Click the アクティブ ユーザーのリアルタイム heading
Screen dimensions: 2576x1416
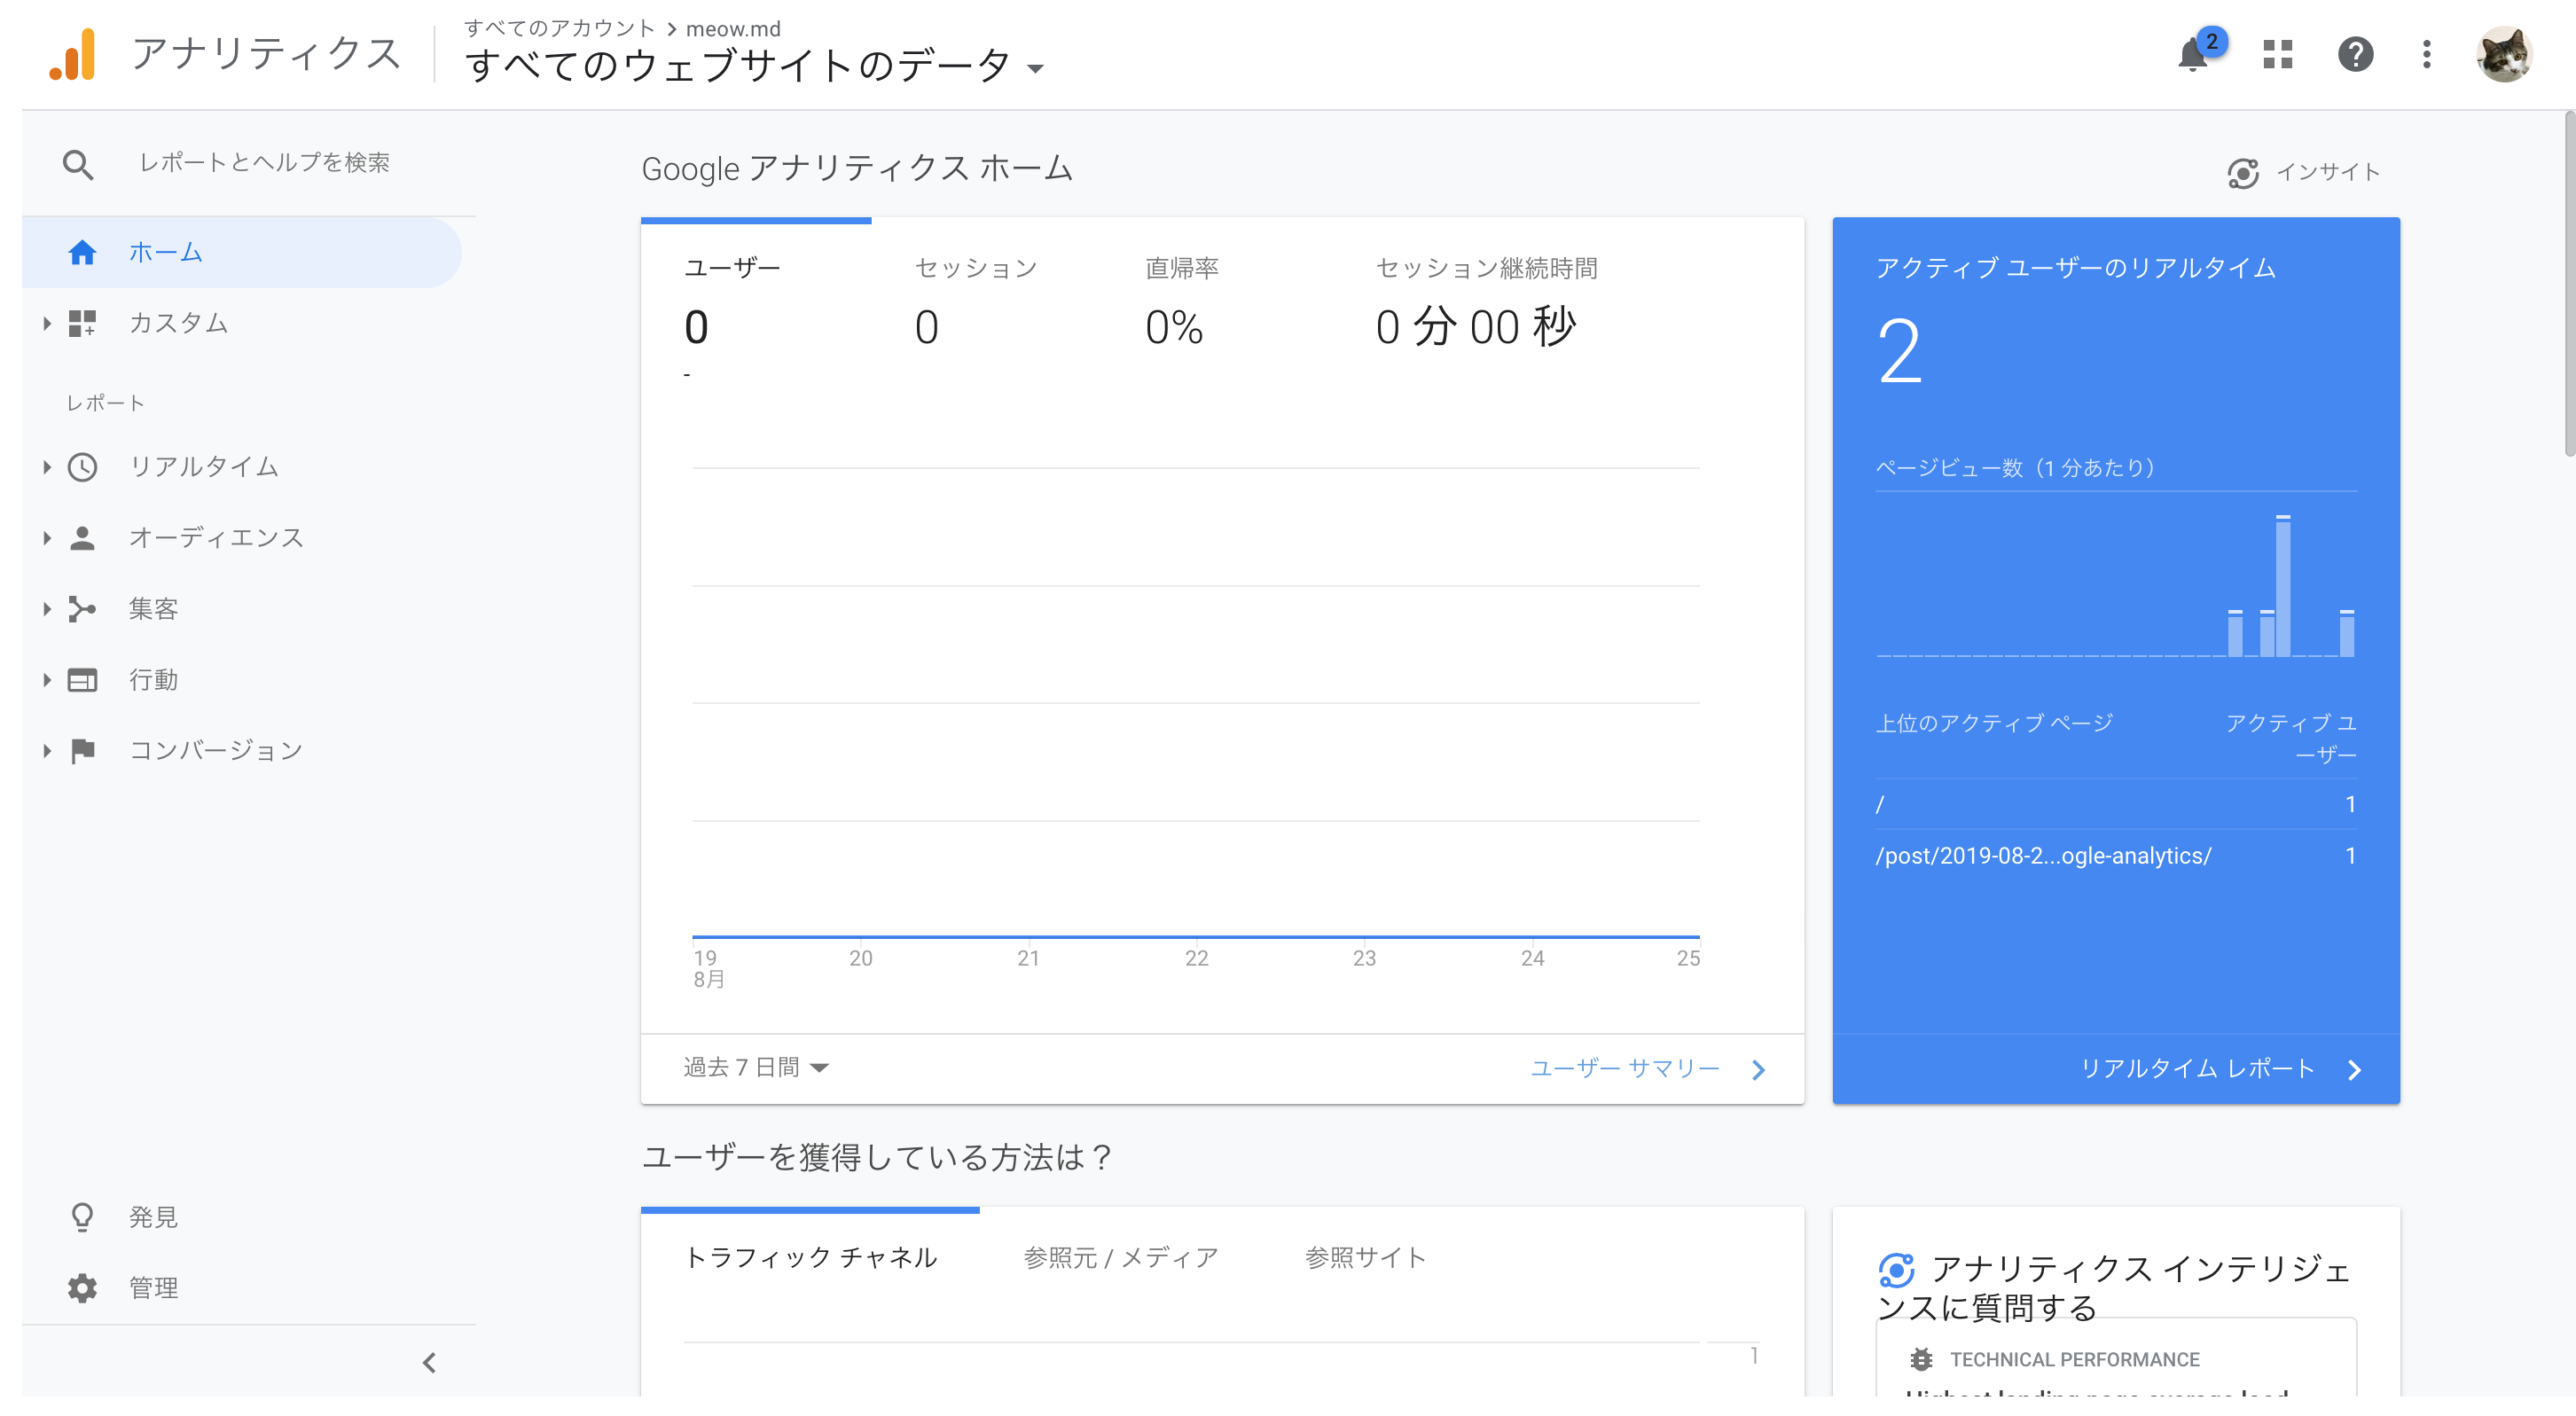(x=2075, y=268)
